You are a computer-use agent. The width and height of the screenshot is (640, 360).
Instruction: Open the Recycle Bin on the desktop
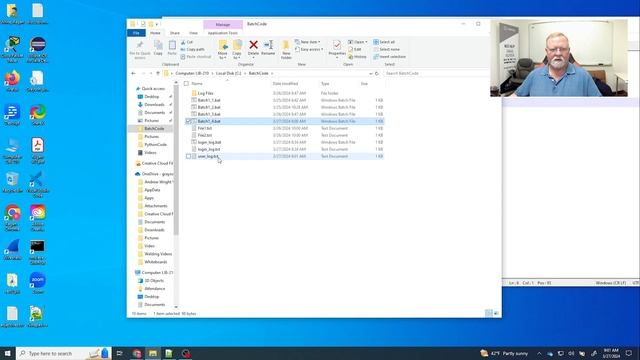click(12, 182)
